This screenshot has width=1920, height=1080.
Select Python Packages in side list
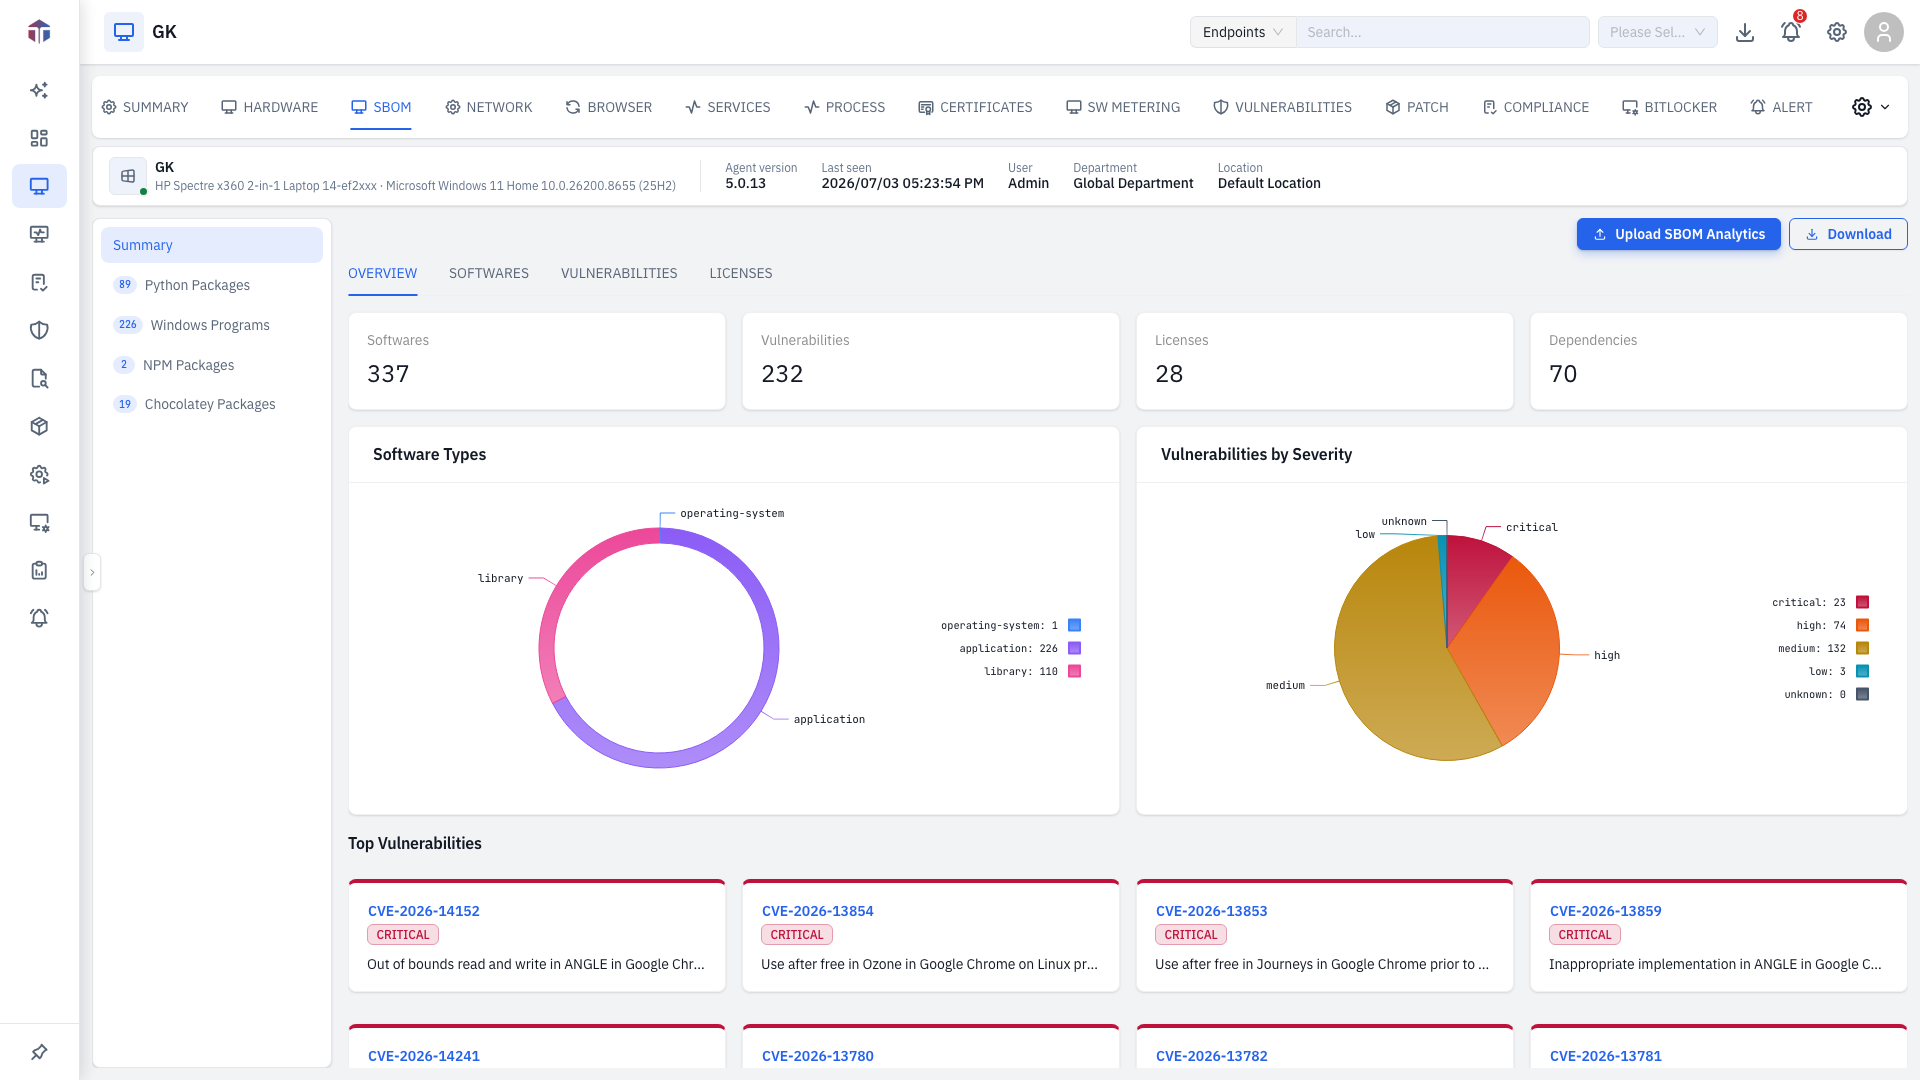click(x=212, y=285)
